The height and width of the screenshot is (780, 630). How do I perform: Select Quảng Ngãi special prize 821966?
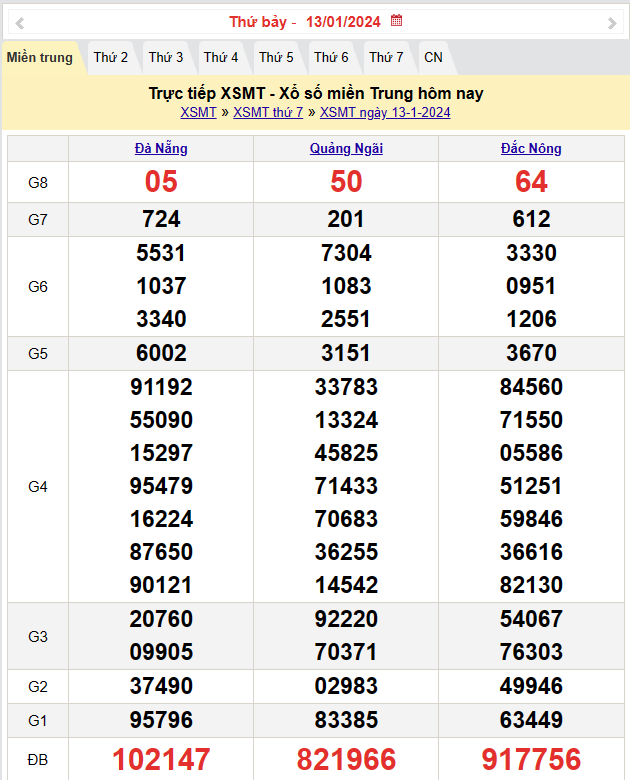[x=346, y=760]
